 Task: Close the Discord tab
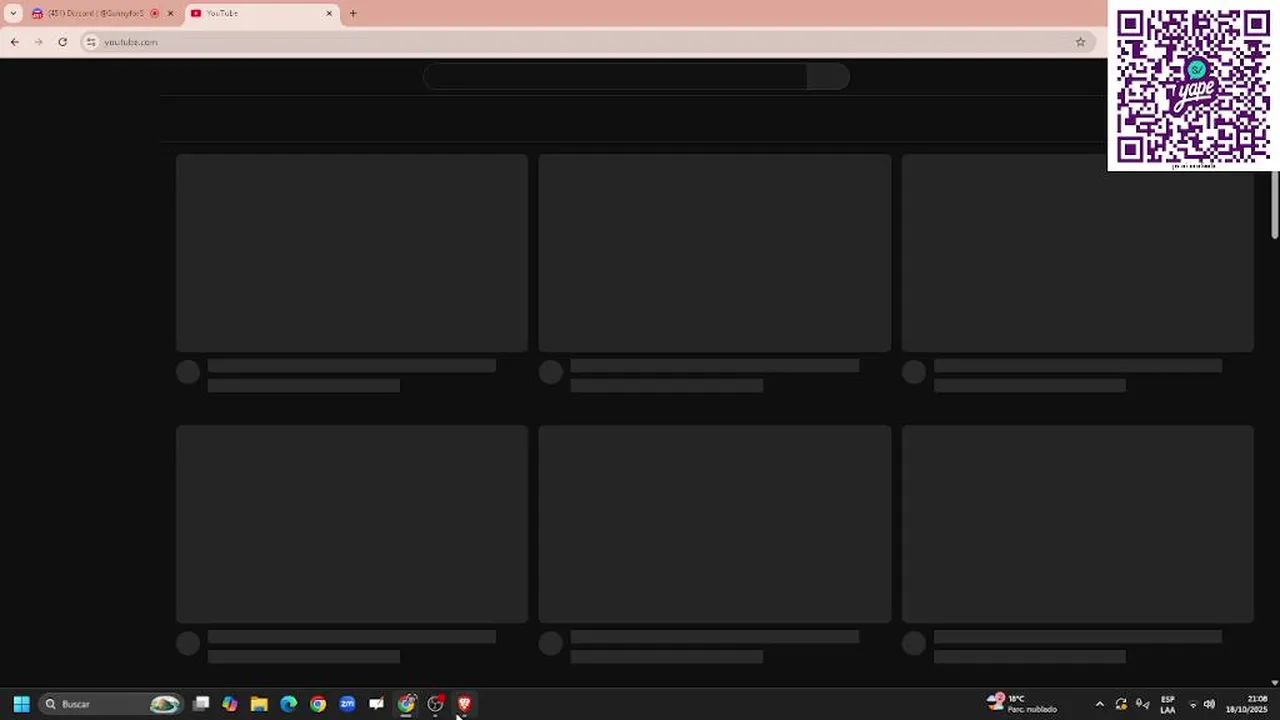[x=170, y=13]
